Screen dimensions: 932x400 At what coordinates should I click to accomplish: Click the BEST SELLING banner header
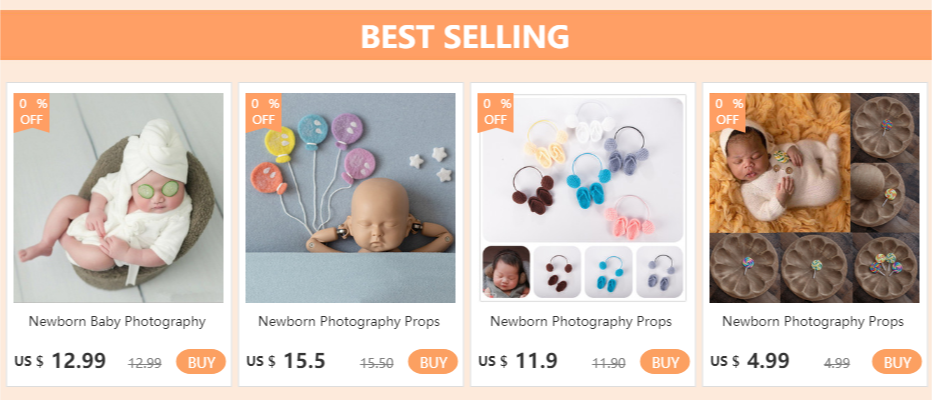pos(465,36)
